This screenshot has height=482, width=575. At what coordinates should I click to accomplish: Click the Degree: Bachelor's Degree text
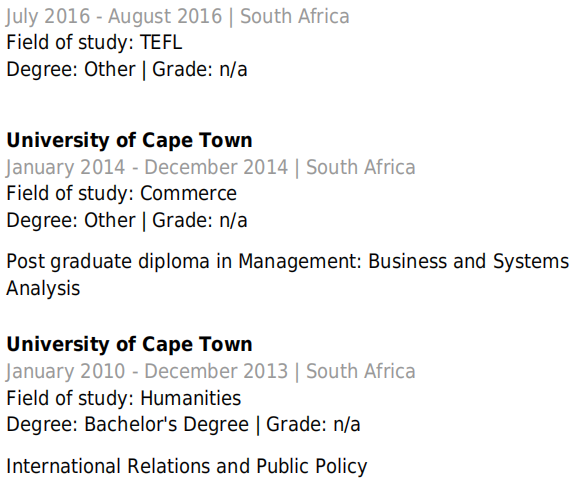[x=128, y=424]
